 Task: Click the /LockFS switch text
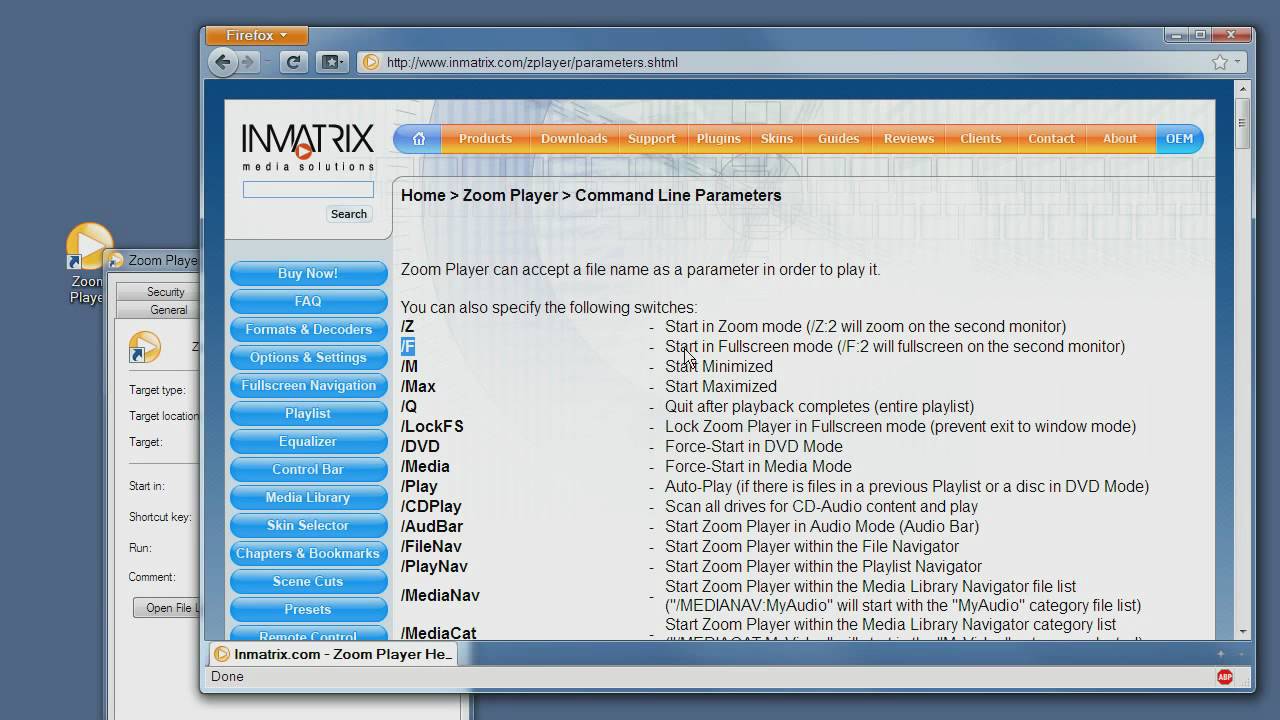(432, 427)
